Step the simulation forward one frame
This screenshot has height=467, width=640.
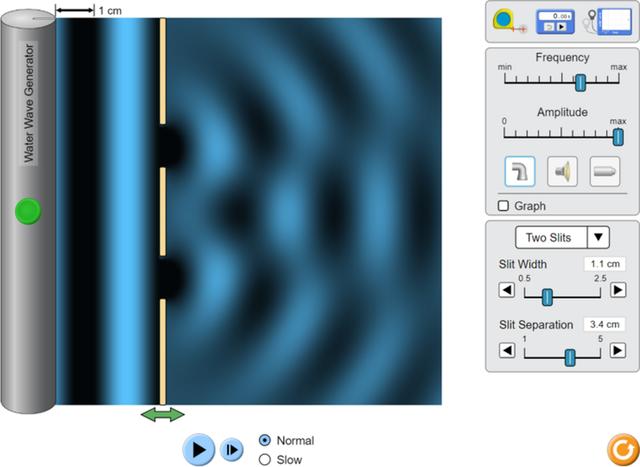point(231,450)
